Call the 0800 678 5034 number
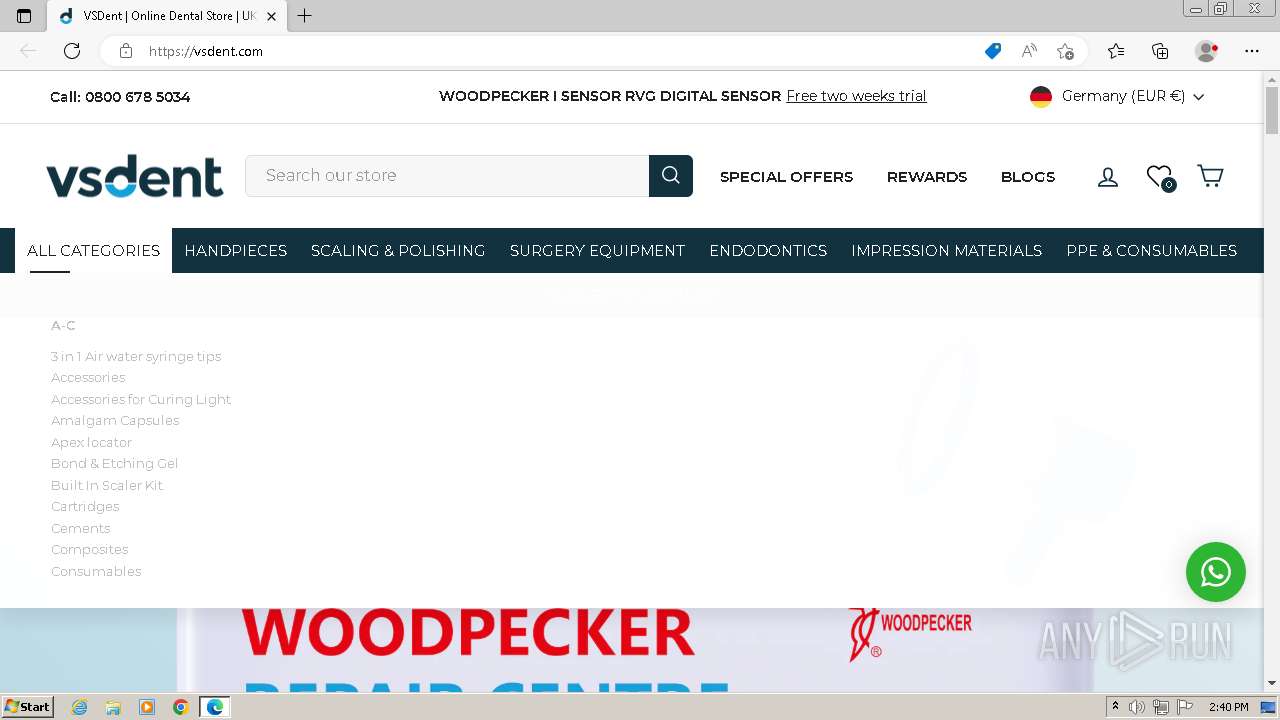Image resolution: width=1280 pixels, height=720 pixels. [120, 97]
